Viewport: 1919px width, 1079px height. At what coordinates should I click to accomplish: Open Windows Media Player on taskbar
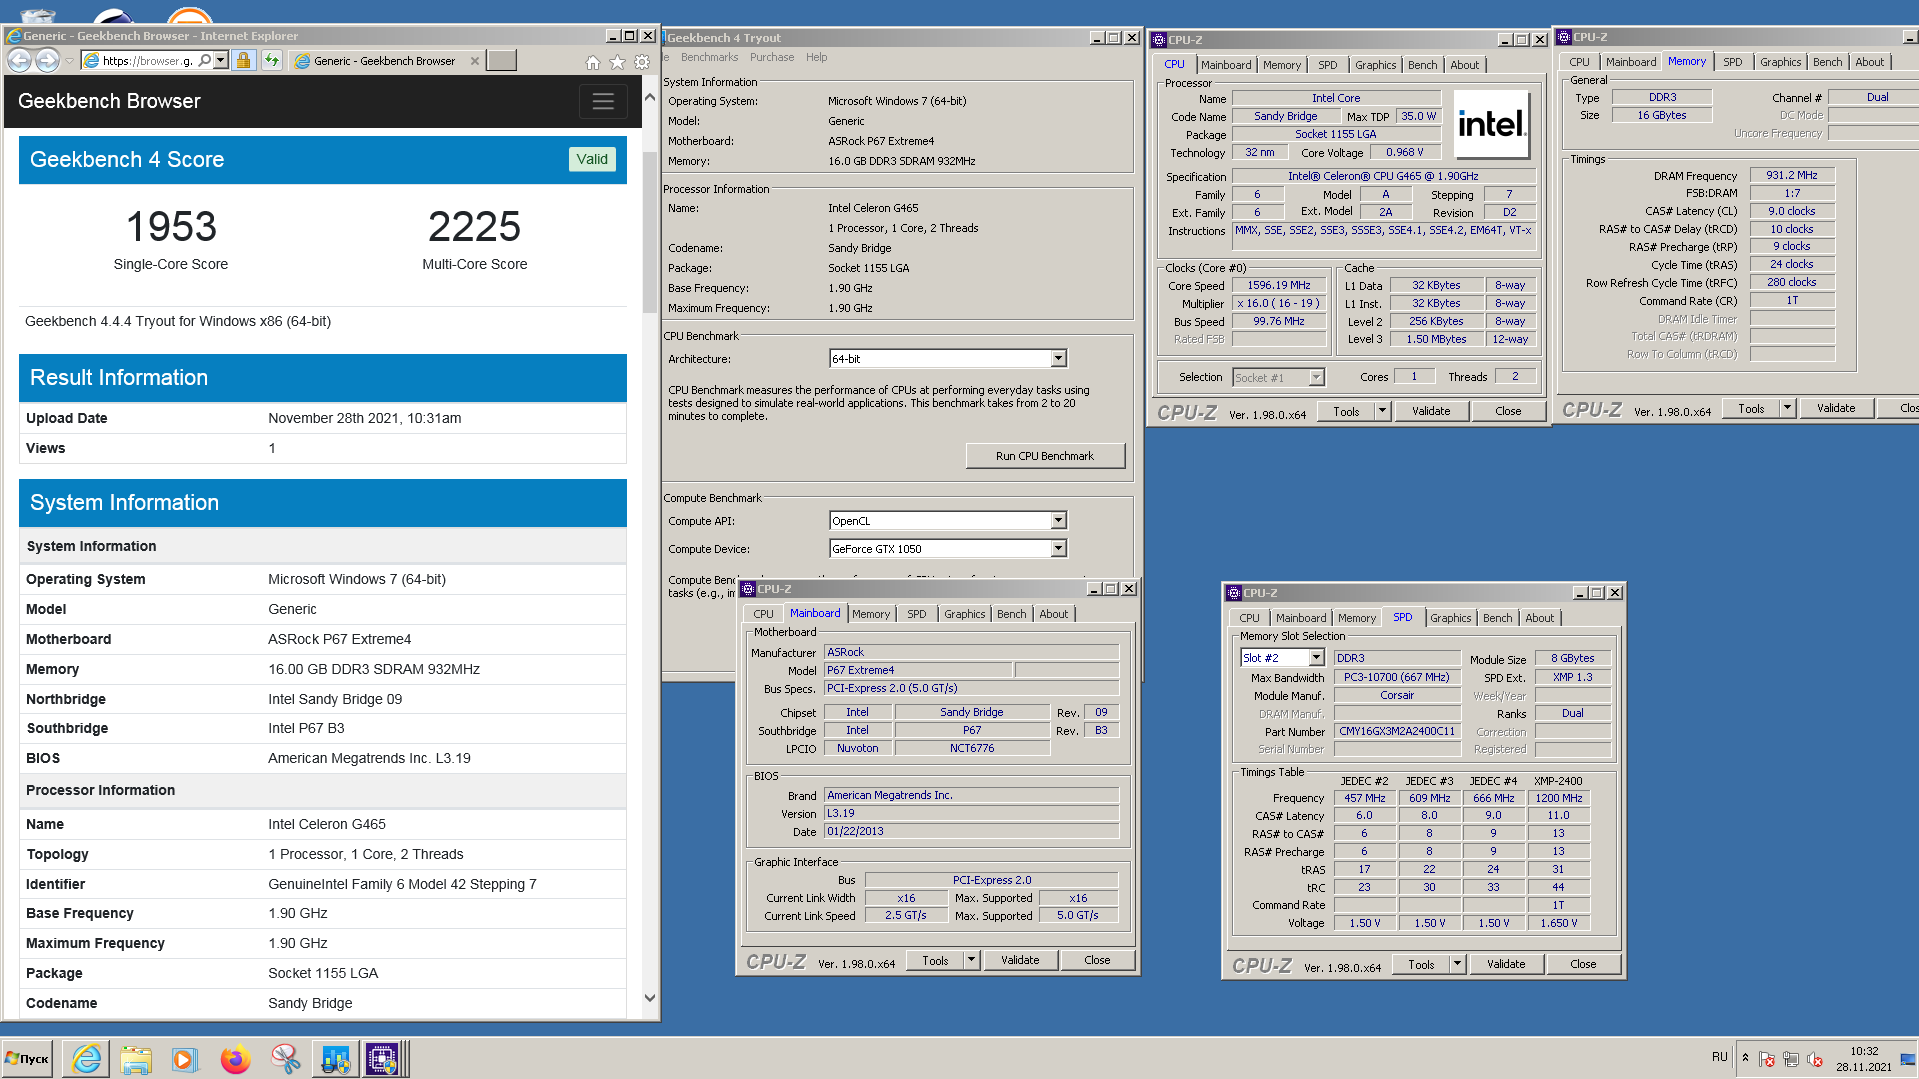(184, 1059)
